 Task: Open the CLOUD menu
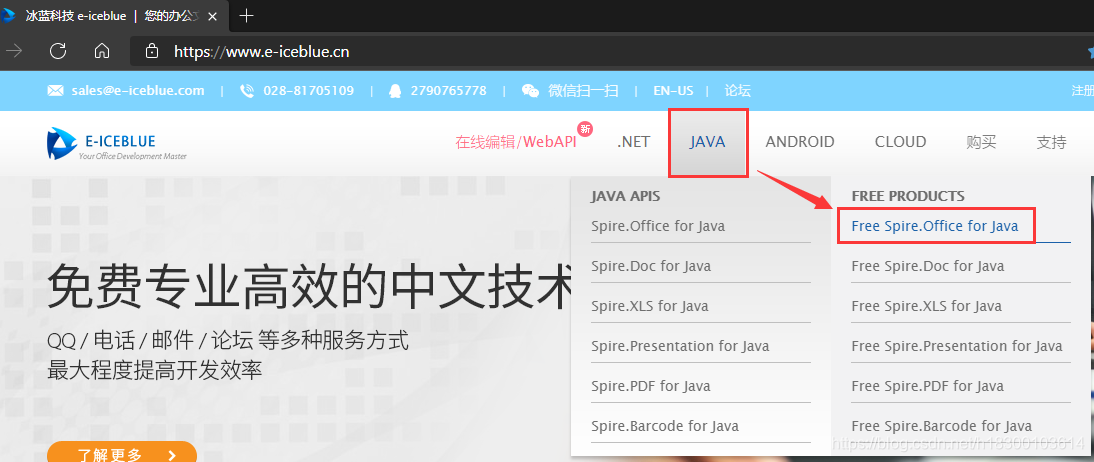[900, 142]
